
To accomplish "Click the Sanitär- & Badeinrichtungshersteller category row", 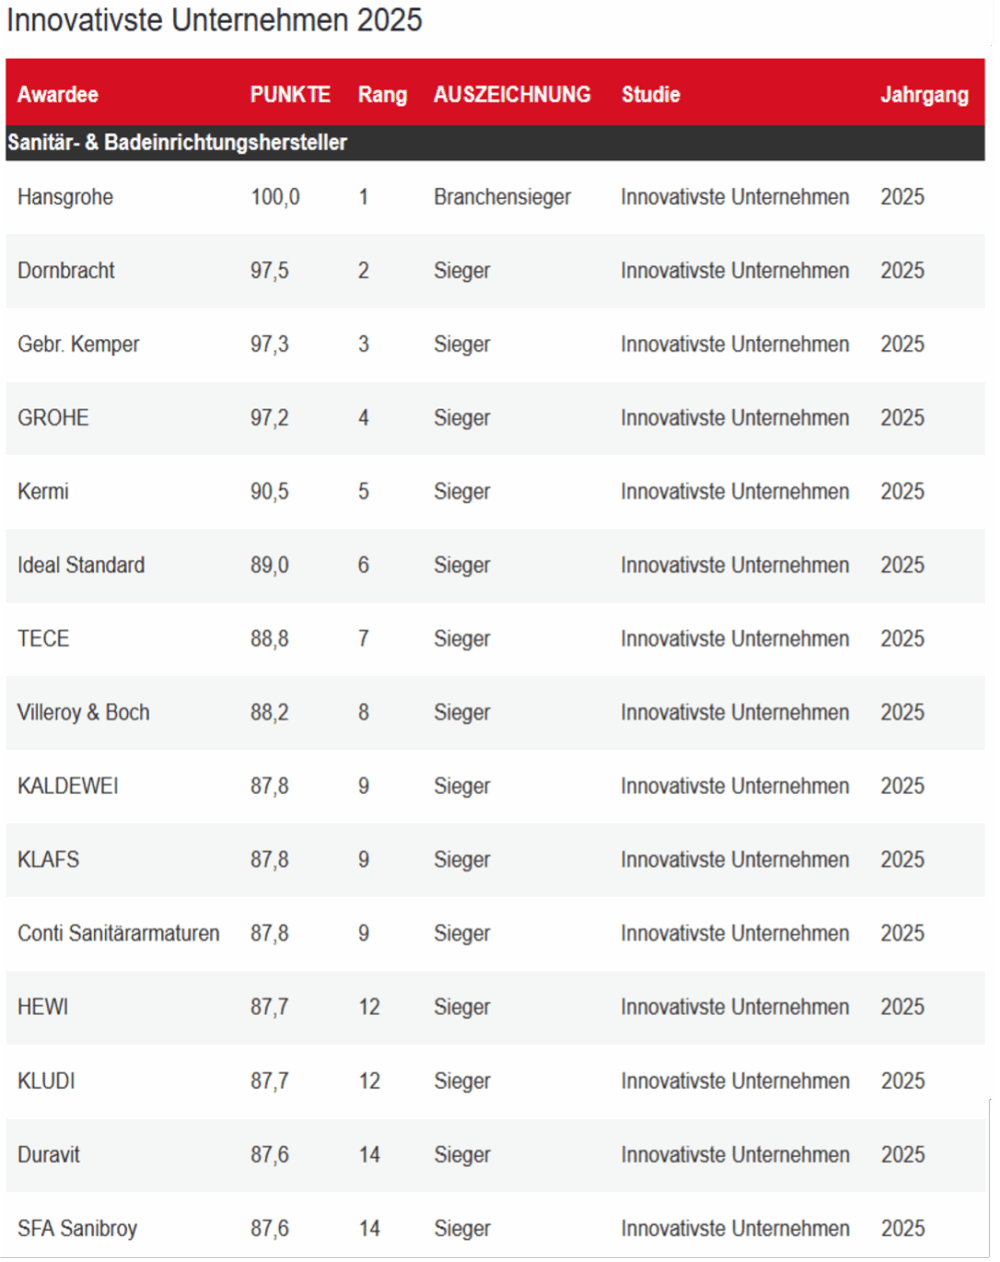I will (x=177, y=143).
